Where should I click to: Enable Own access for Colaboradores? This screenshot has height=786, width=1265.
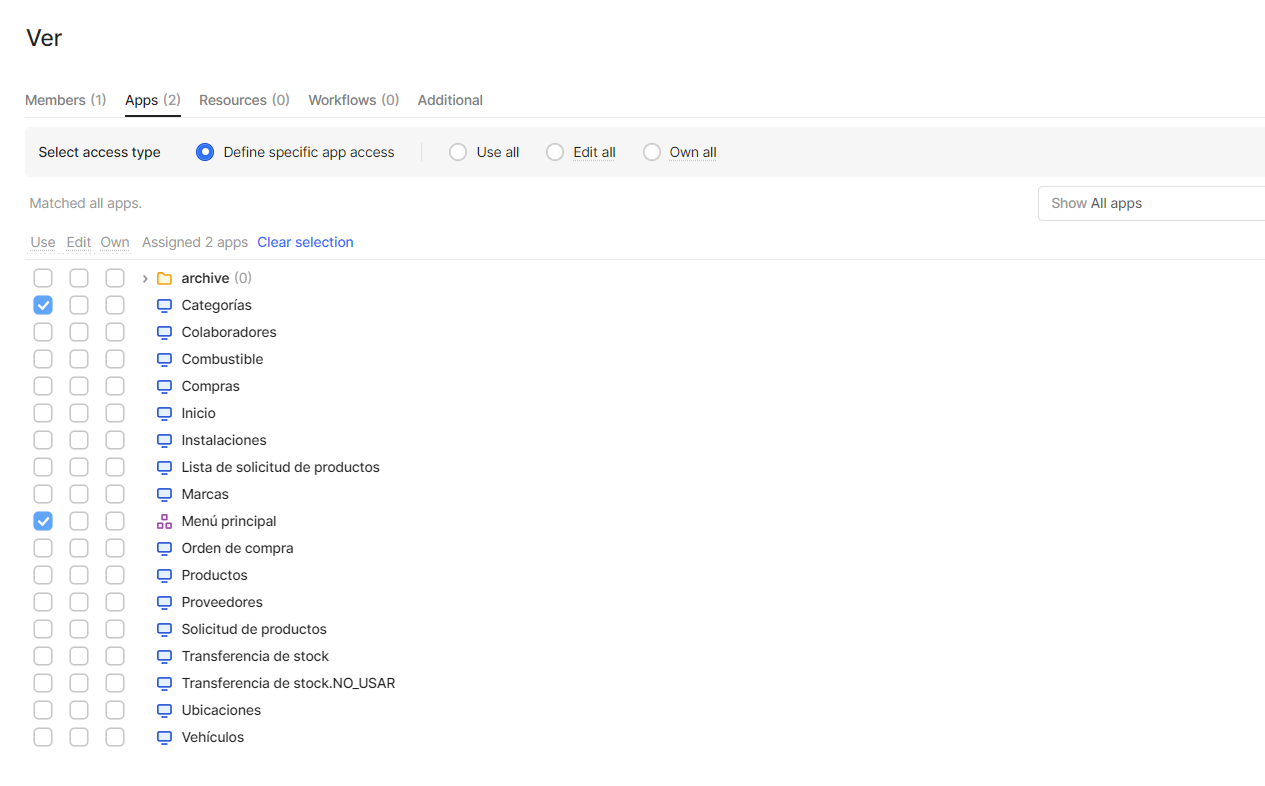[x=115, y=332]
